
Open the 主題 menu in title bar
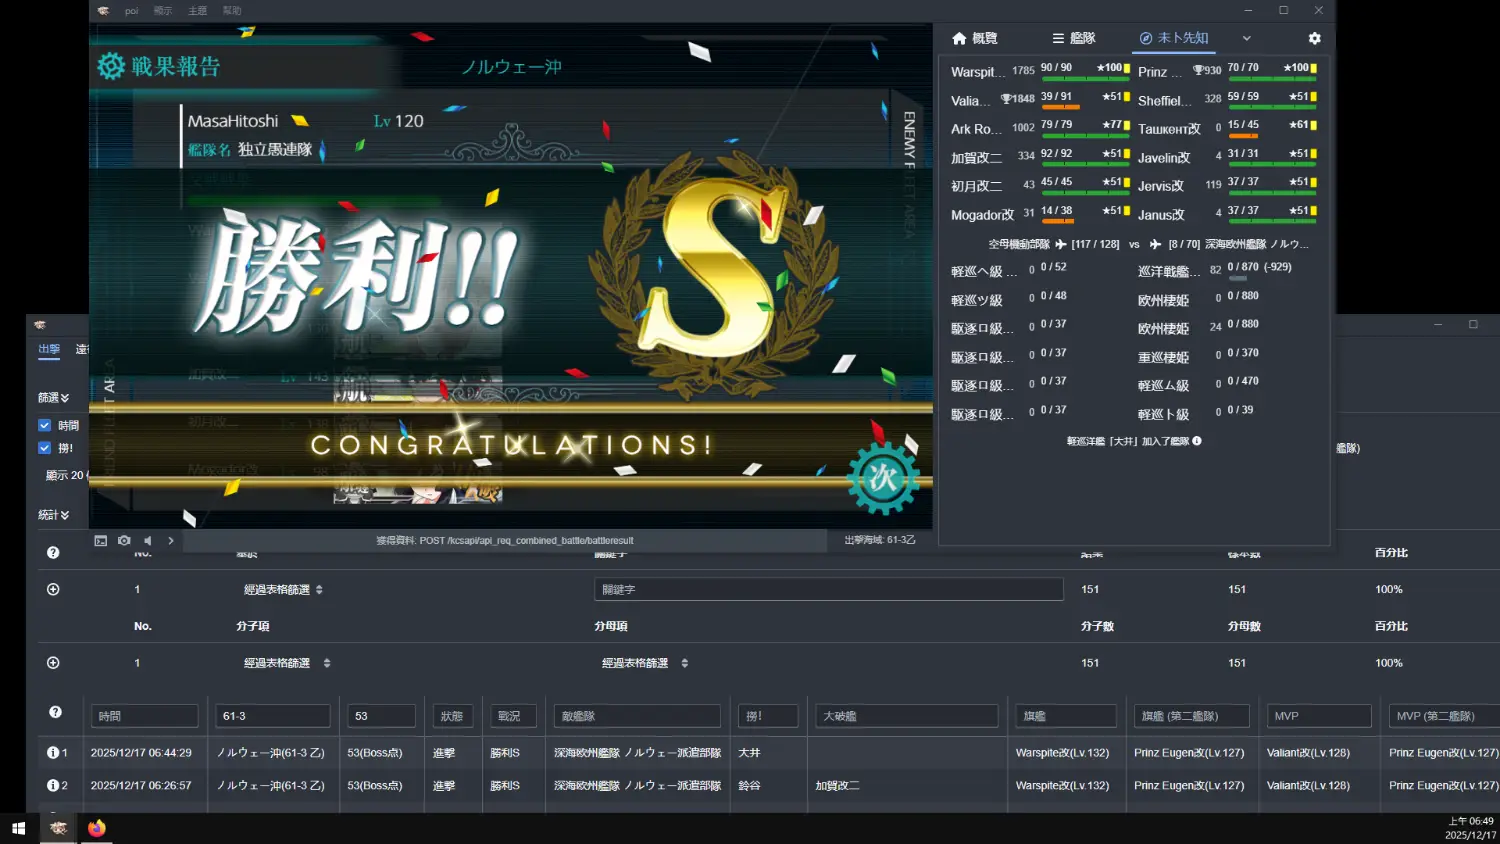pyautogui.click(x=198, y=11)
